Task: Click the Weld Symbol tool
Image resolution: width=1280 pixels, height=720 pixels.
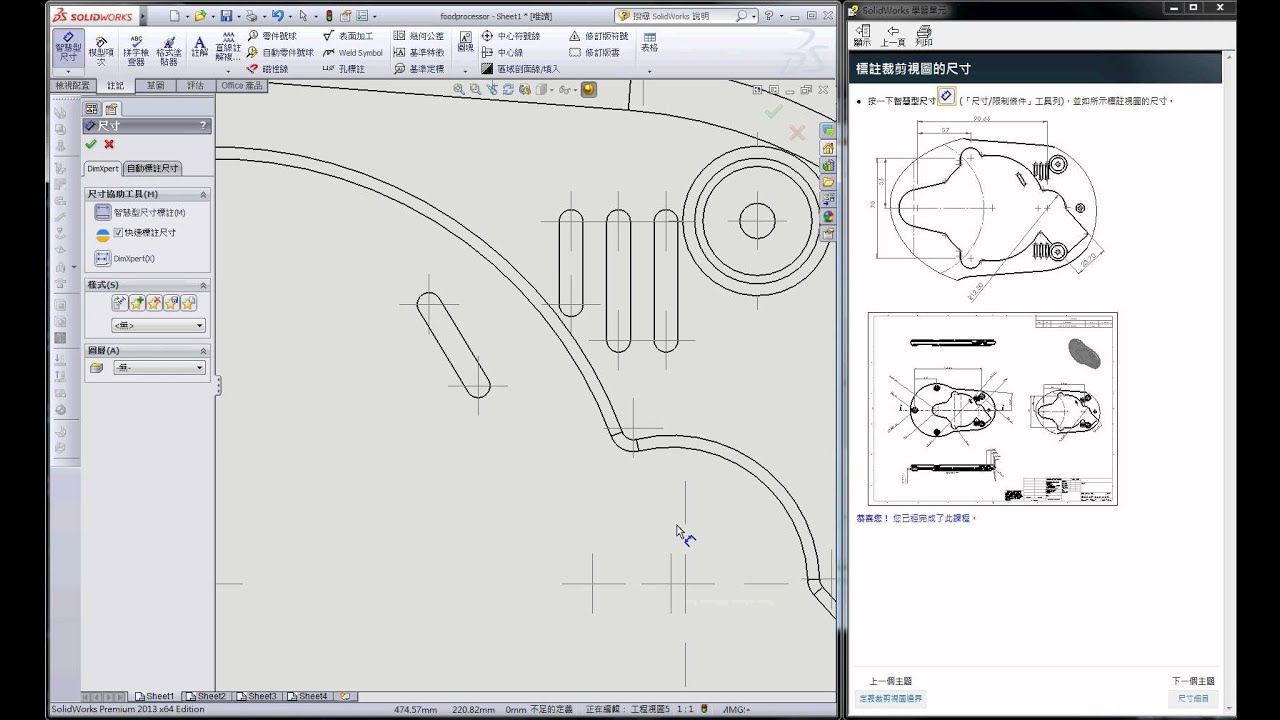Action: point(353,52)
